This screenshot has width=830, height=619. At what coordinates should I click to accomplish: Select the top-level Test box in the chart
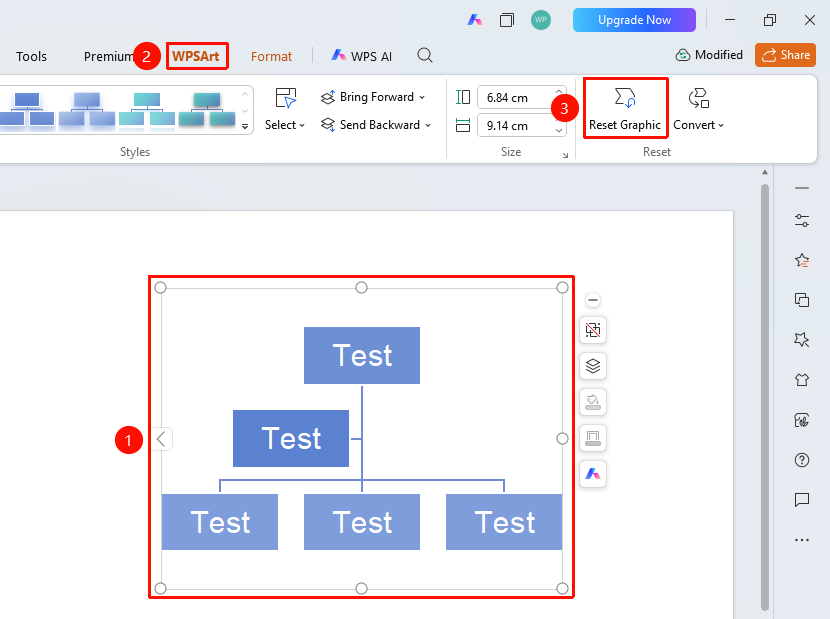[x=362, y=355]
